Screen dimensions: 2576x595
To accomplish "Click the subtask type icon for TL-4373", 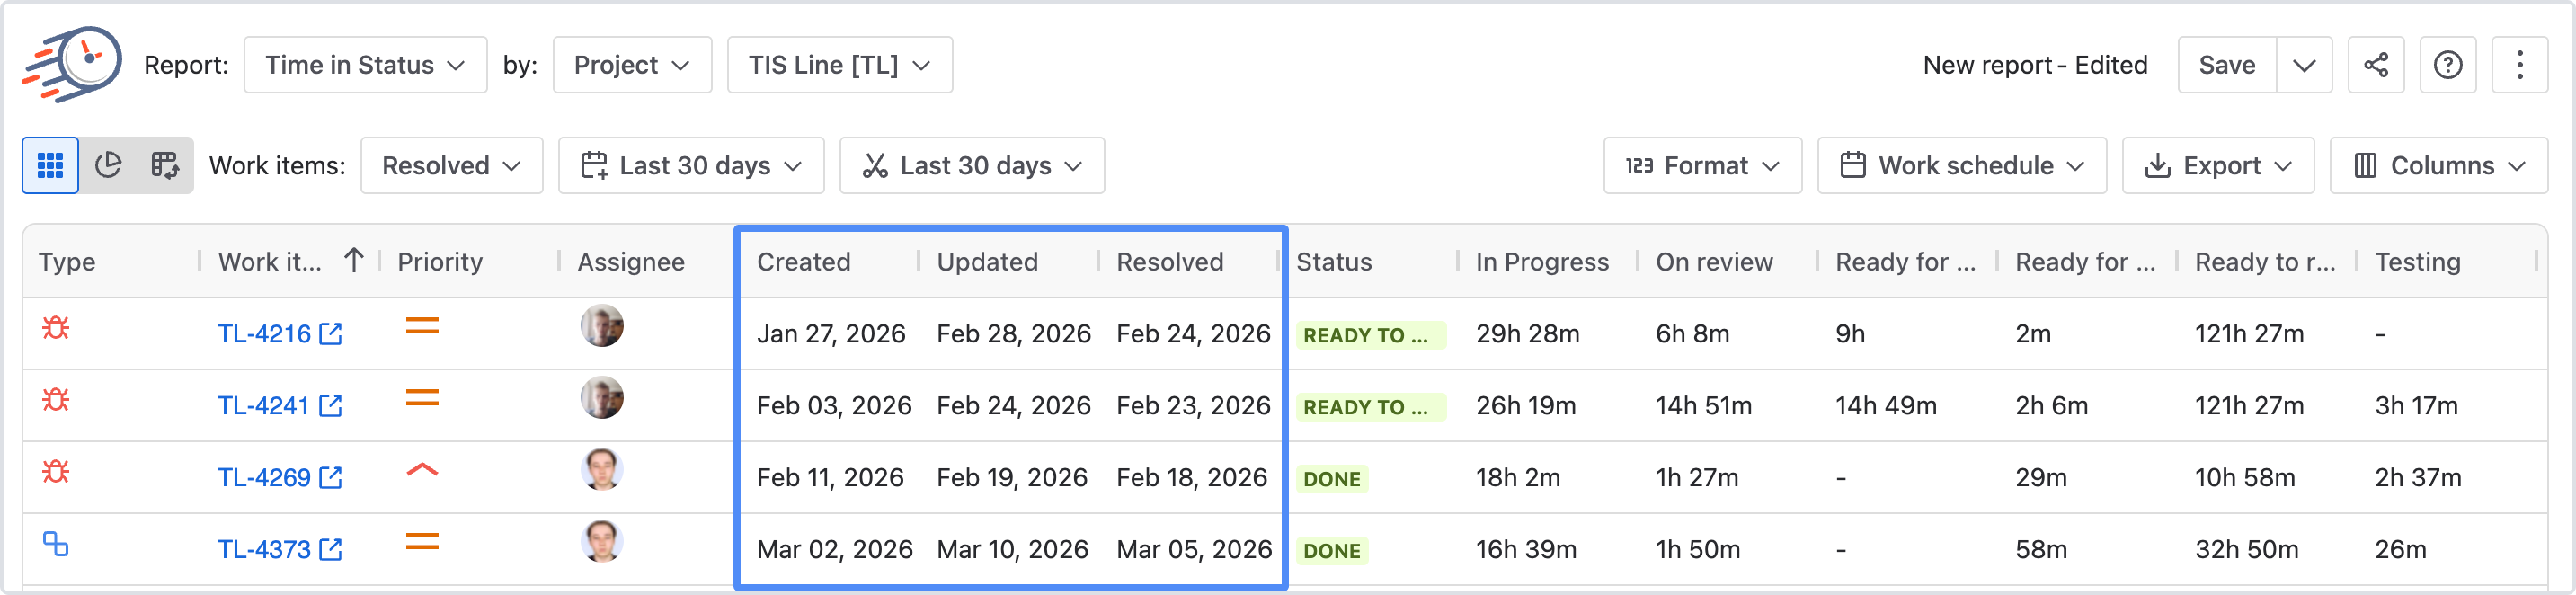I will [x=56, y=544].
